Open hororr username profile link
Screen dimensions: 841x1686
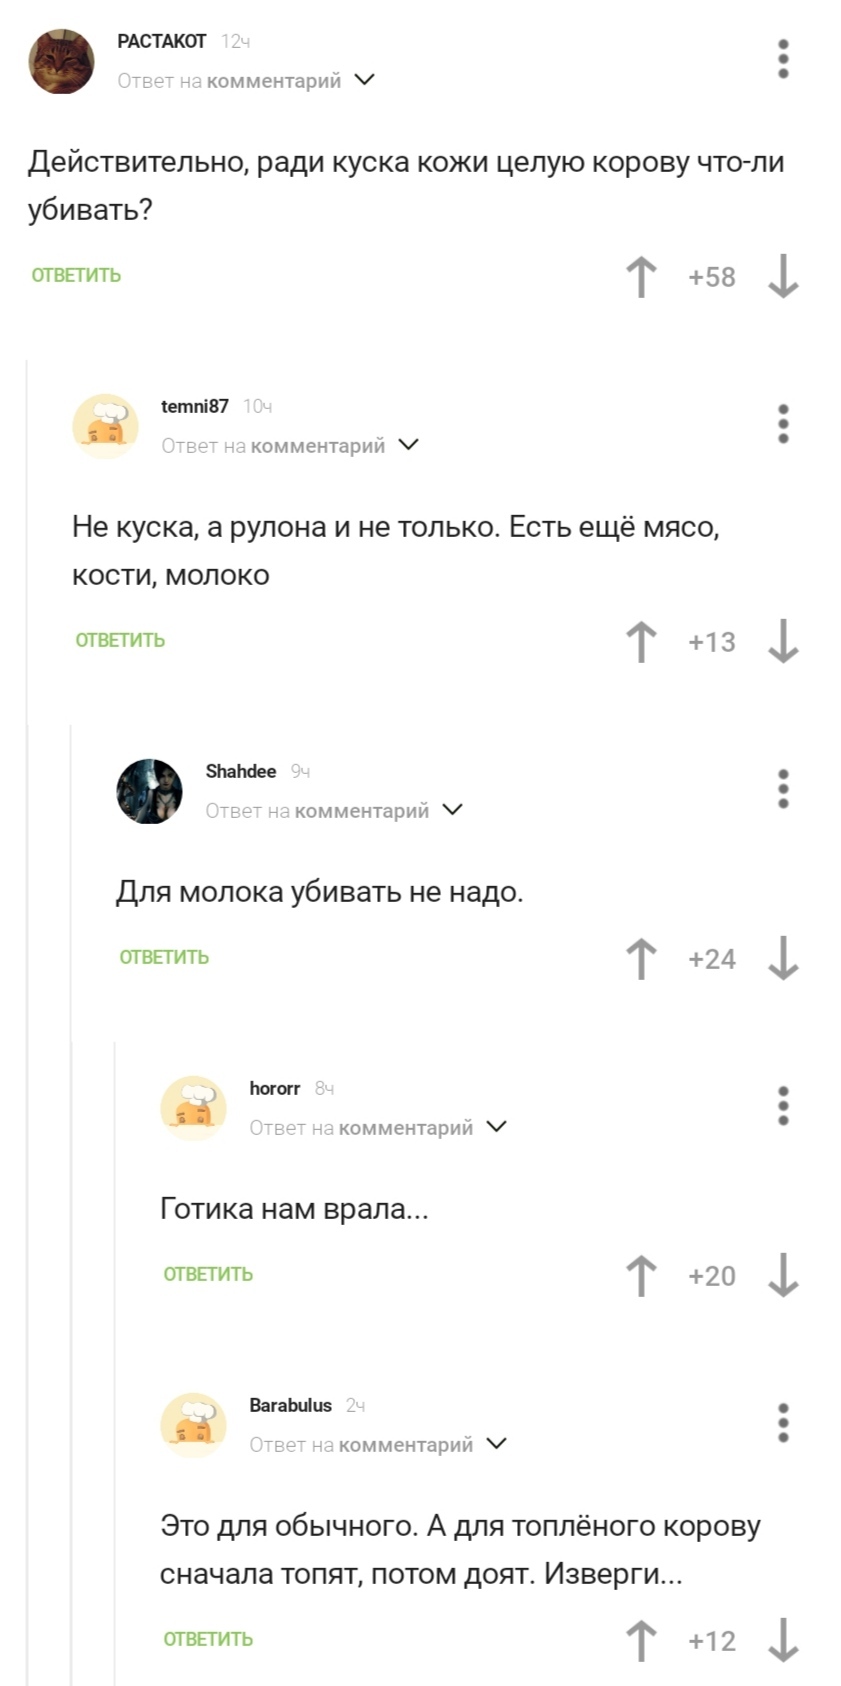coord(275,1088)
